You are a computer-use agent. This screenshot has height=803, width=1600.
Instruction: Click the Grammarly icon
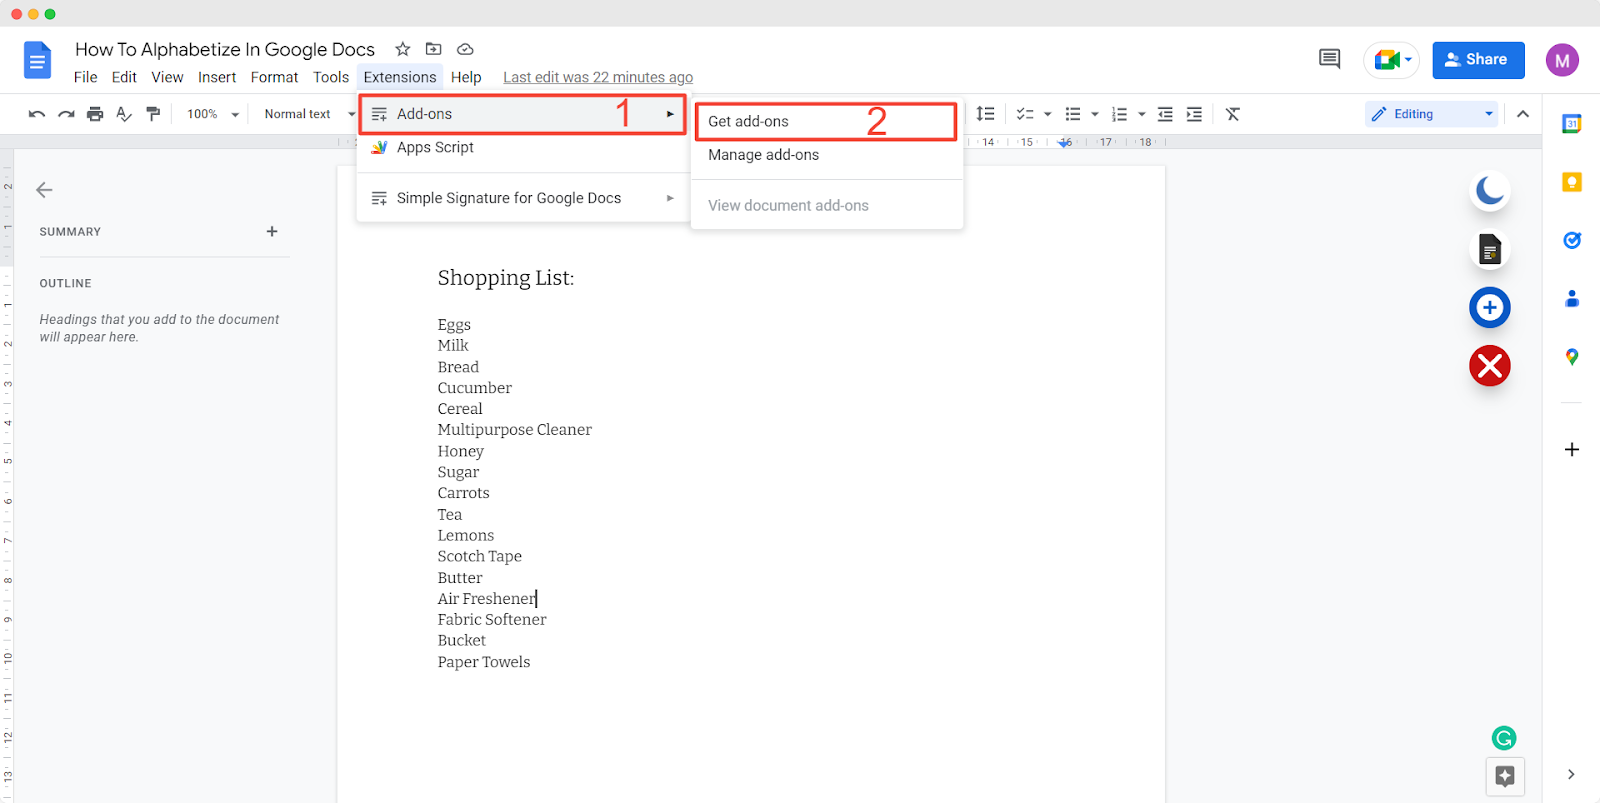point(1504,738)
